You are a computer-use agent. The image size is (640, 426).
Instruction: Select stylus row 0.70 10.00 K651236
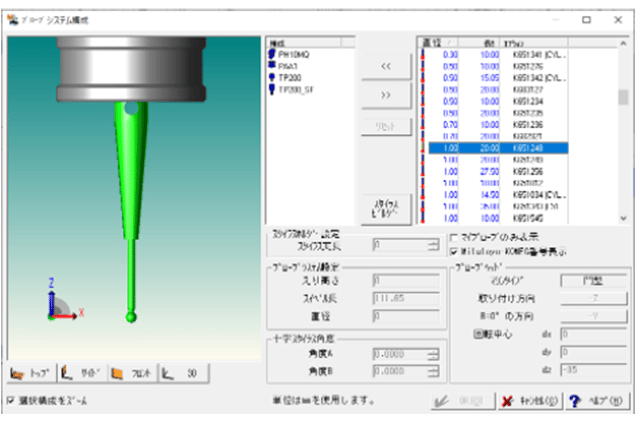(x=493, y=124)
